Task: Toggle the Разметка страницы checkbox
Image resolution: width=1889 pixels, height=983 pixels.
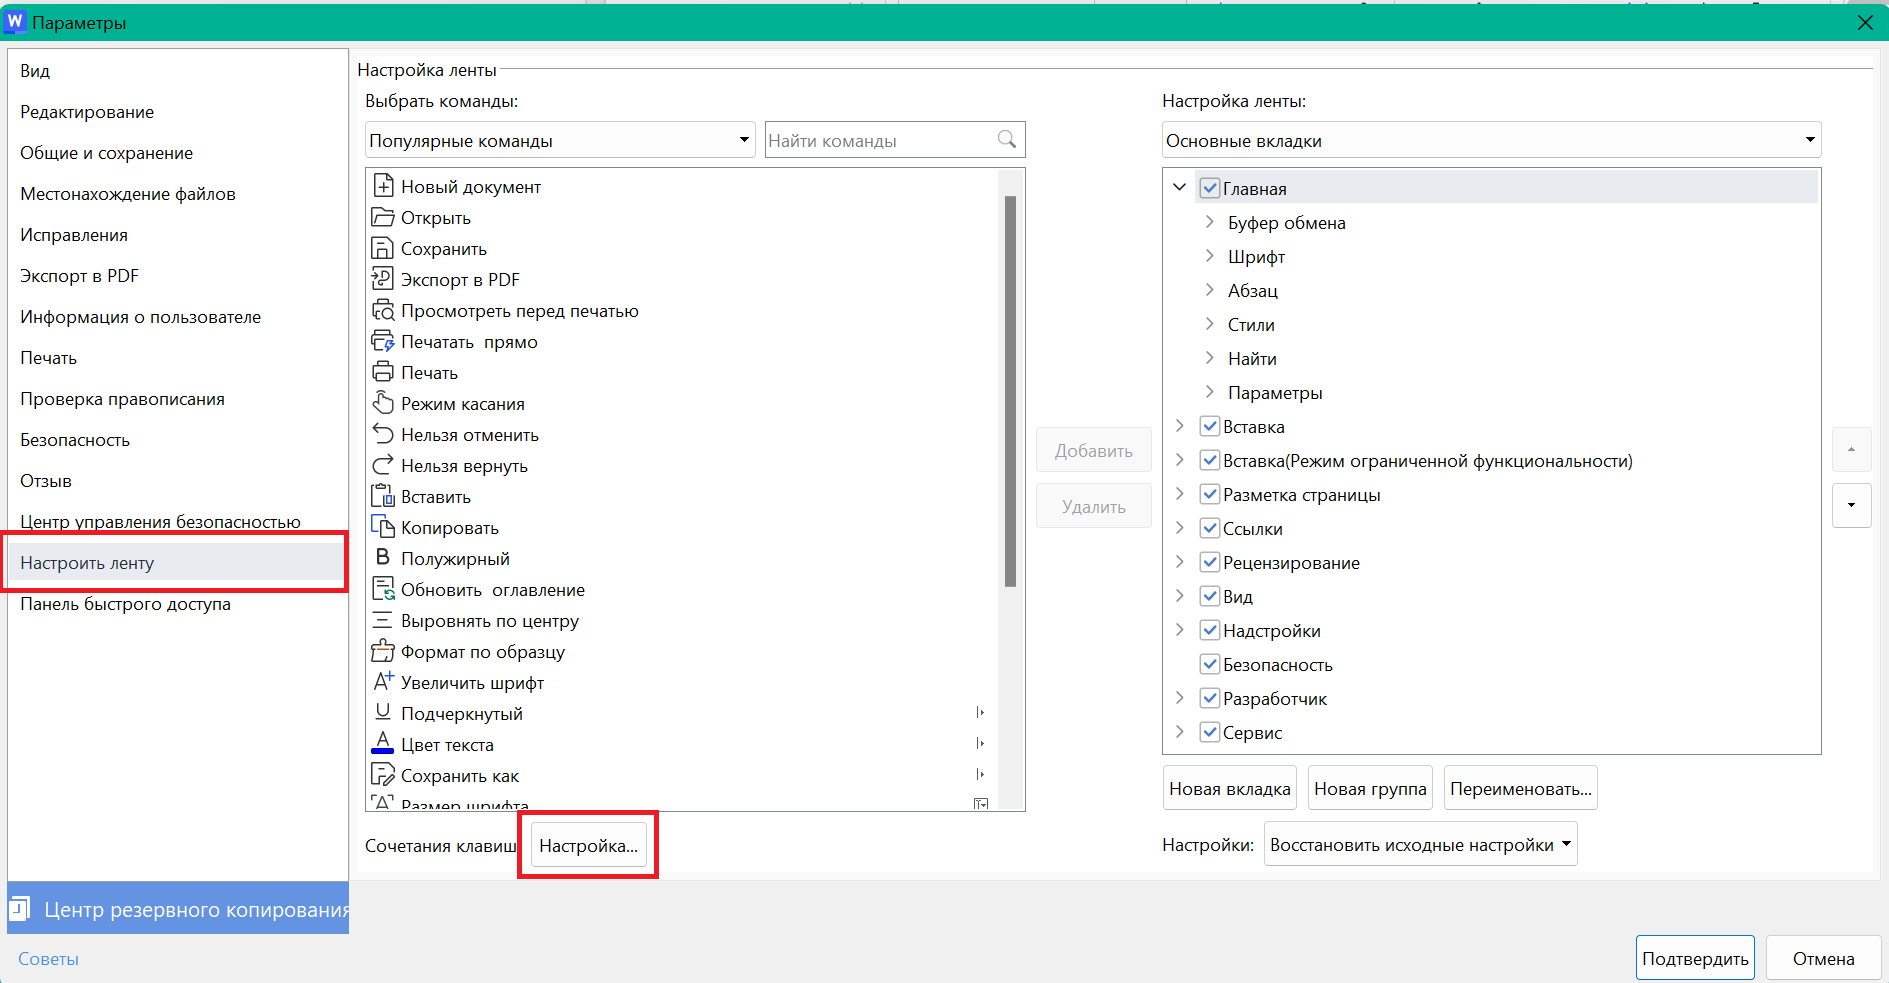Action: 1210,494
